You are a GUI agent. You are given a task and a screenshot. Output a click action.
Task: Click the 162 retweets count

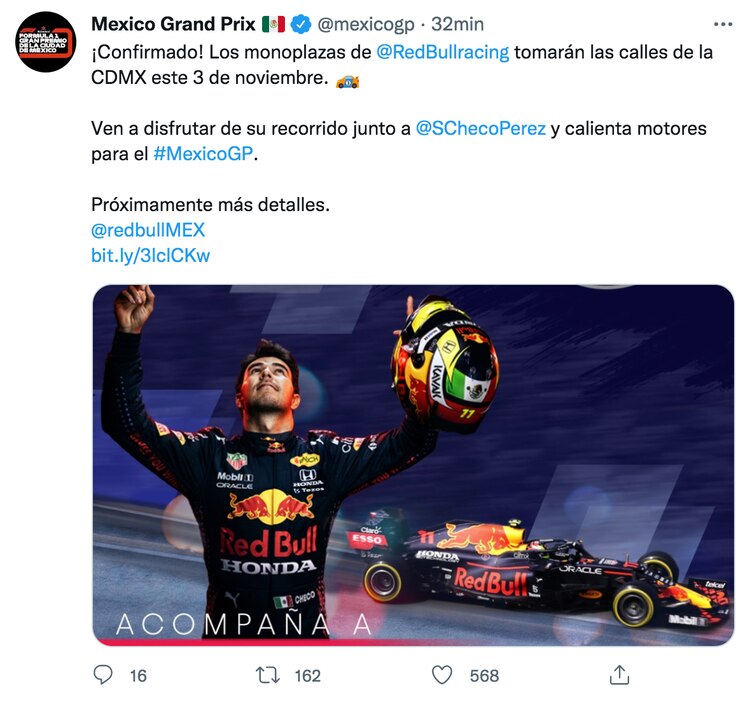click(308, 676)
